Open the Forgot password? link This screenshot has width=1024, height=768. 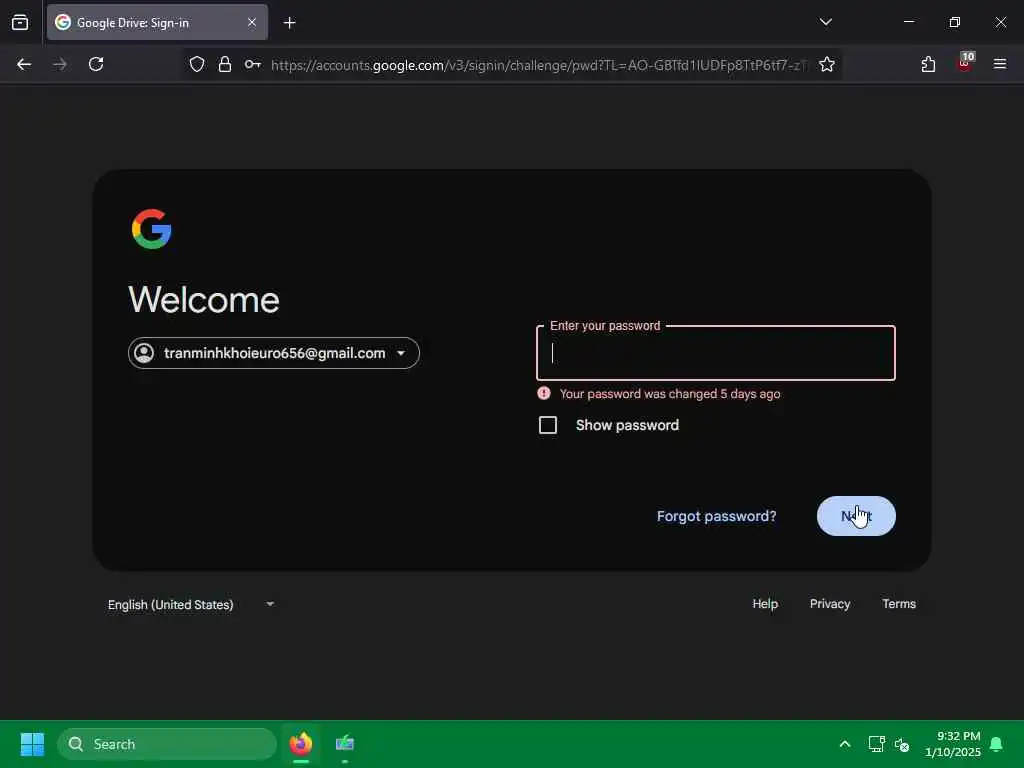[716, 517]
